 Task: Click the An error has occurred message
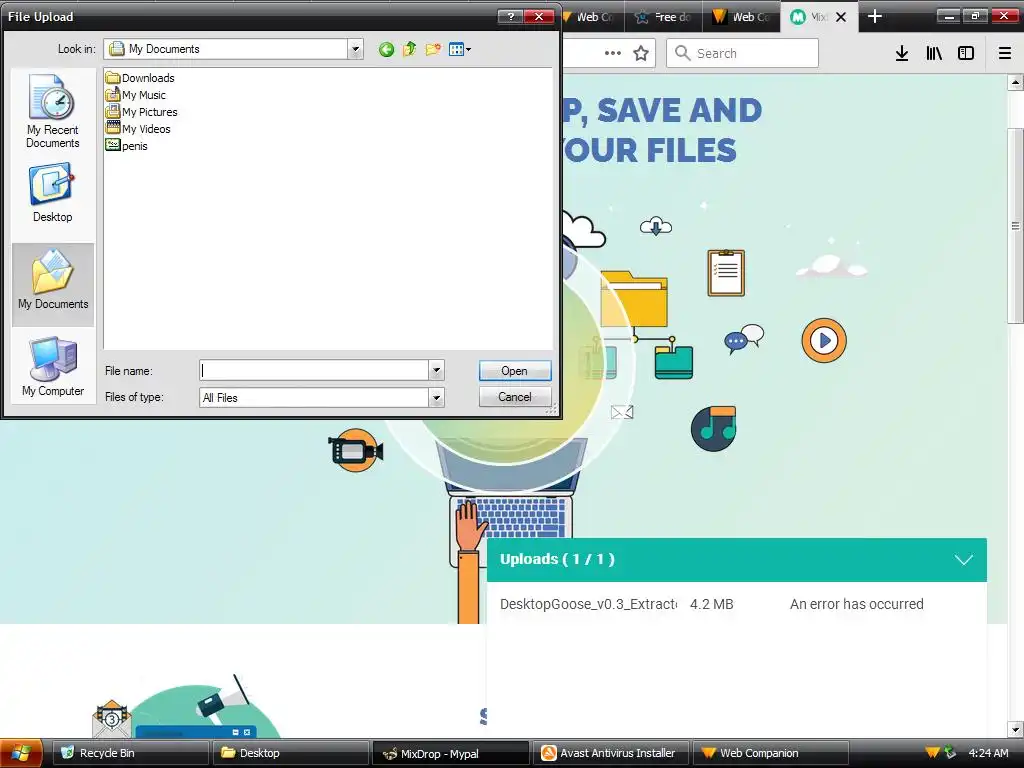click(856, 604)
